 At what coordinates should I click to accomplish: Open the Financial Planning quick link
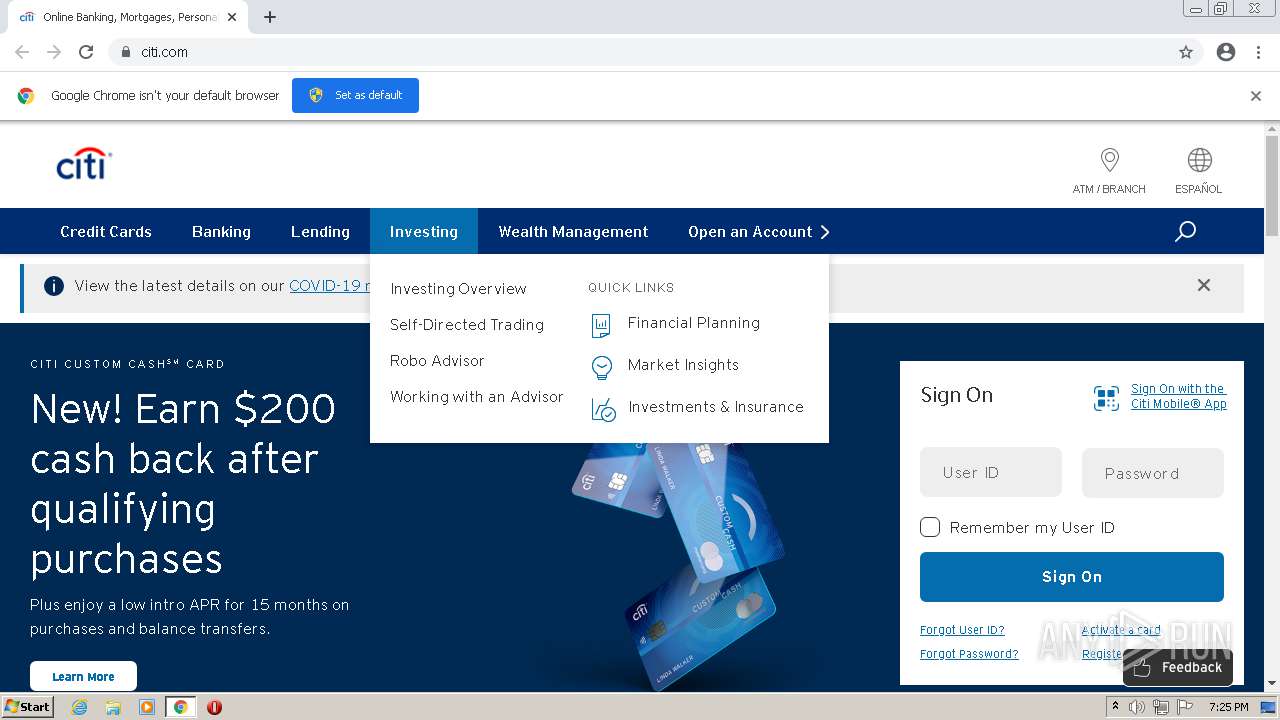[x=694, y=323]
